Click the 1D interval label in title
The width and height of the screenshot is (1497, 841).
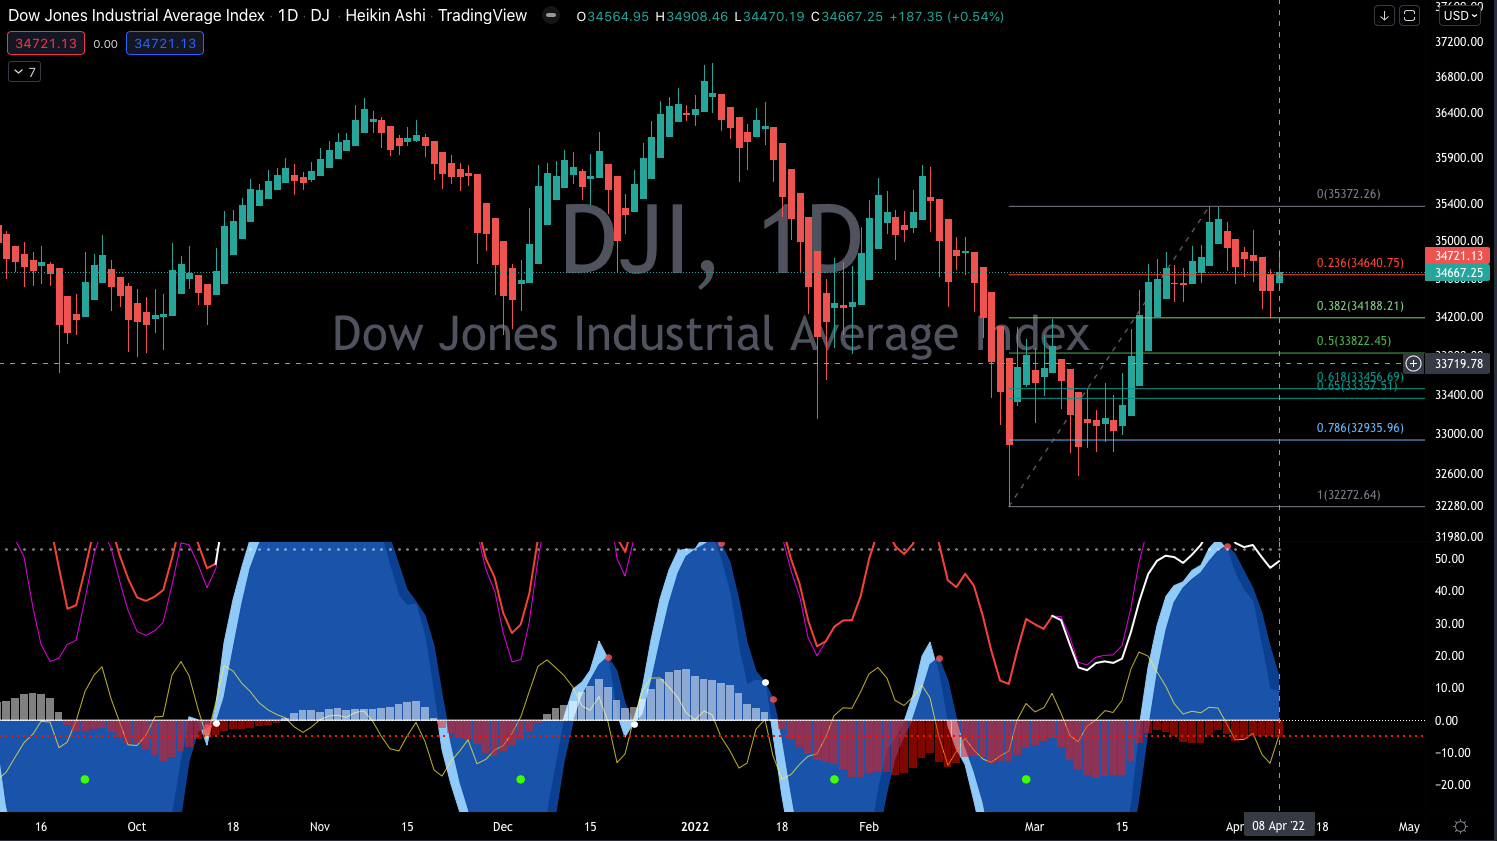[x=288, y=16]
